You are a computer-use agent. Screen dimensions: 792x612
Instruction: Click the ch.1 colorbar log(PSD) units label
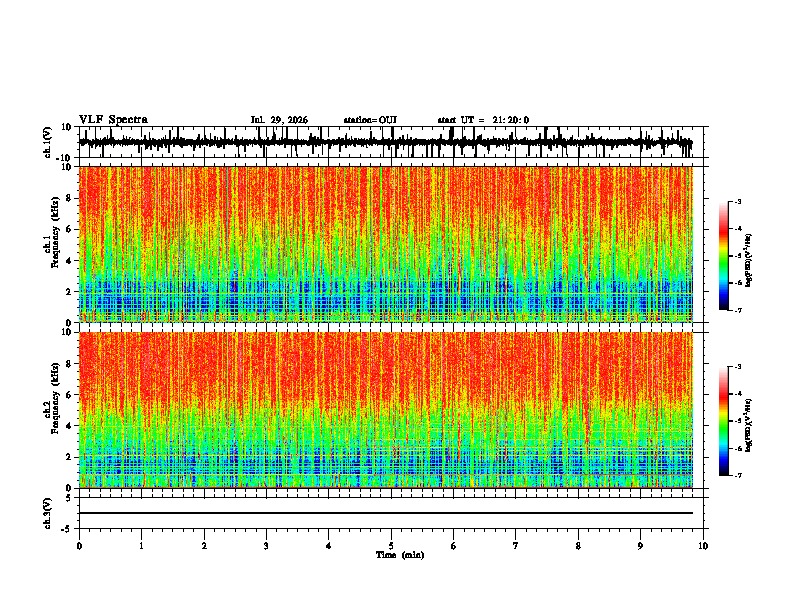(x=749, y=260)
